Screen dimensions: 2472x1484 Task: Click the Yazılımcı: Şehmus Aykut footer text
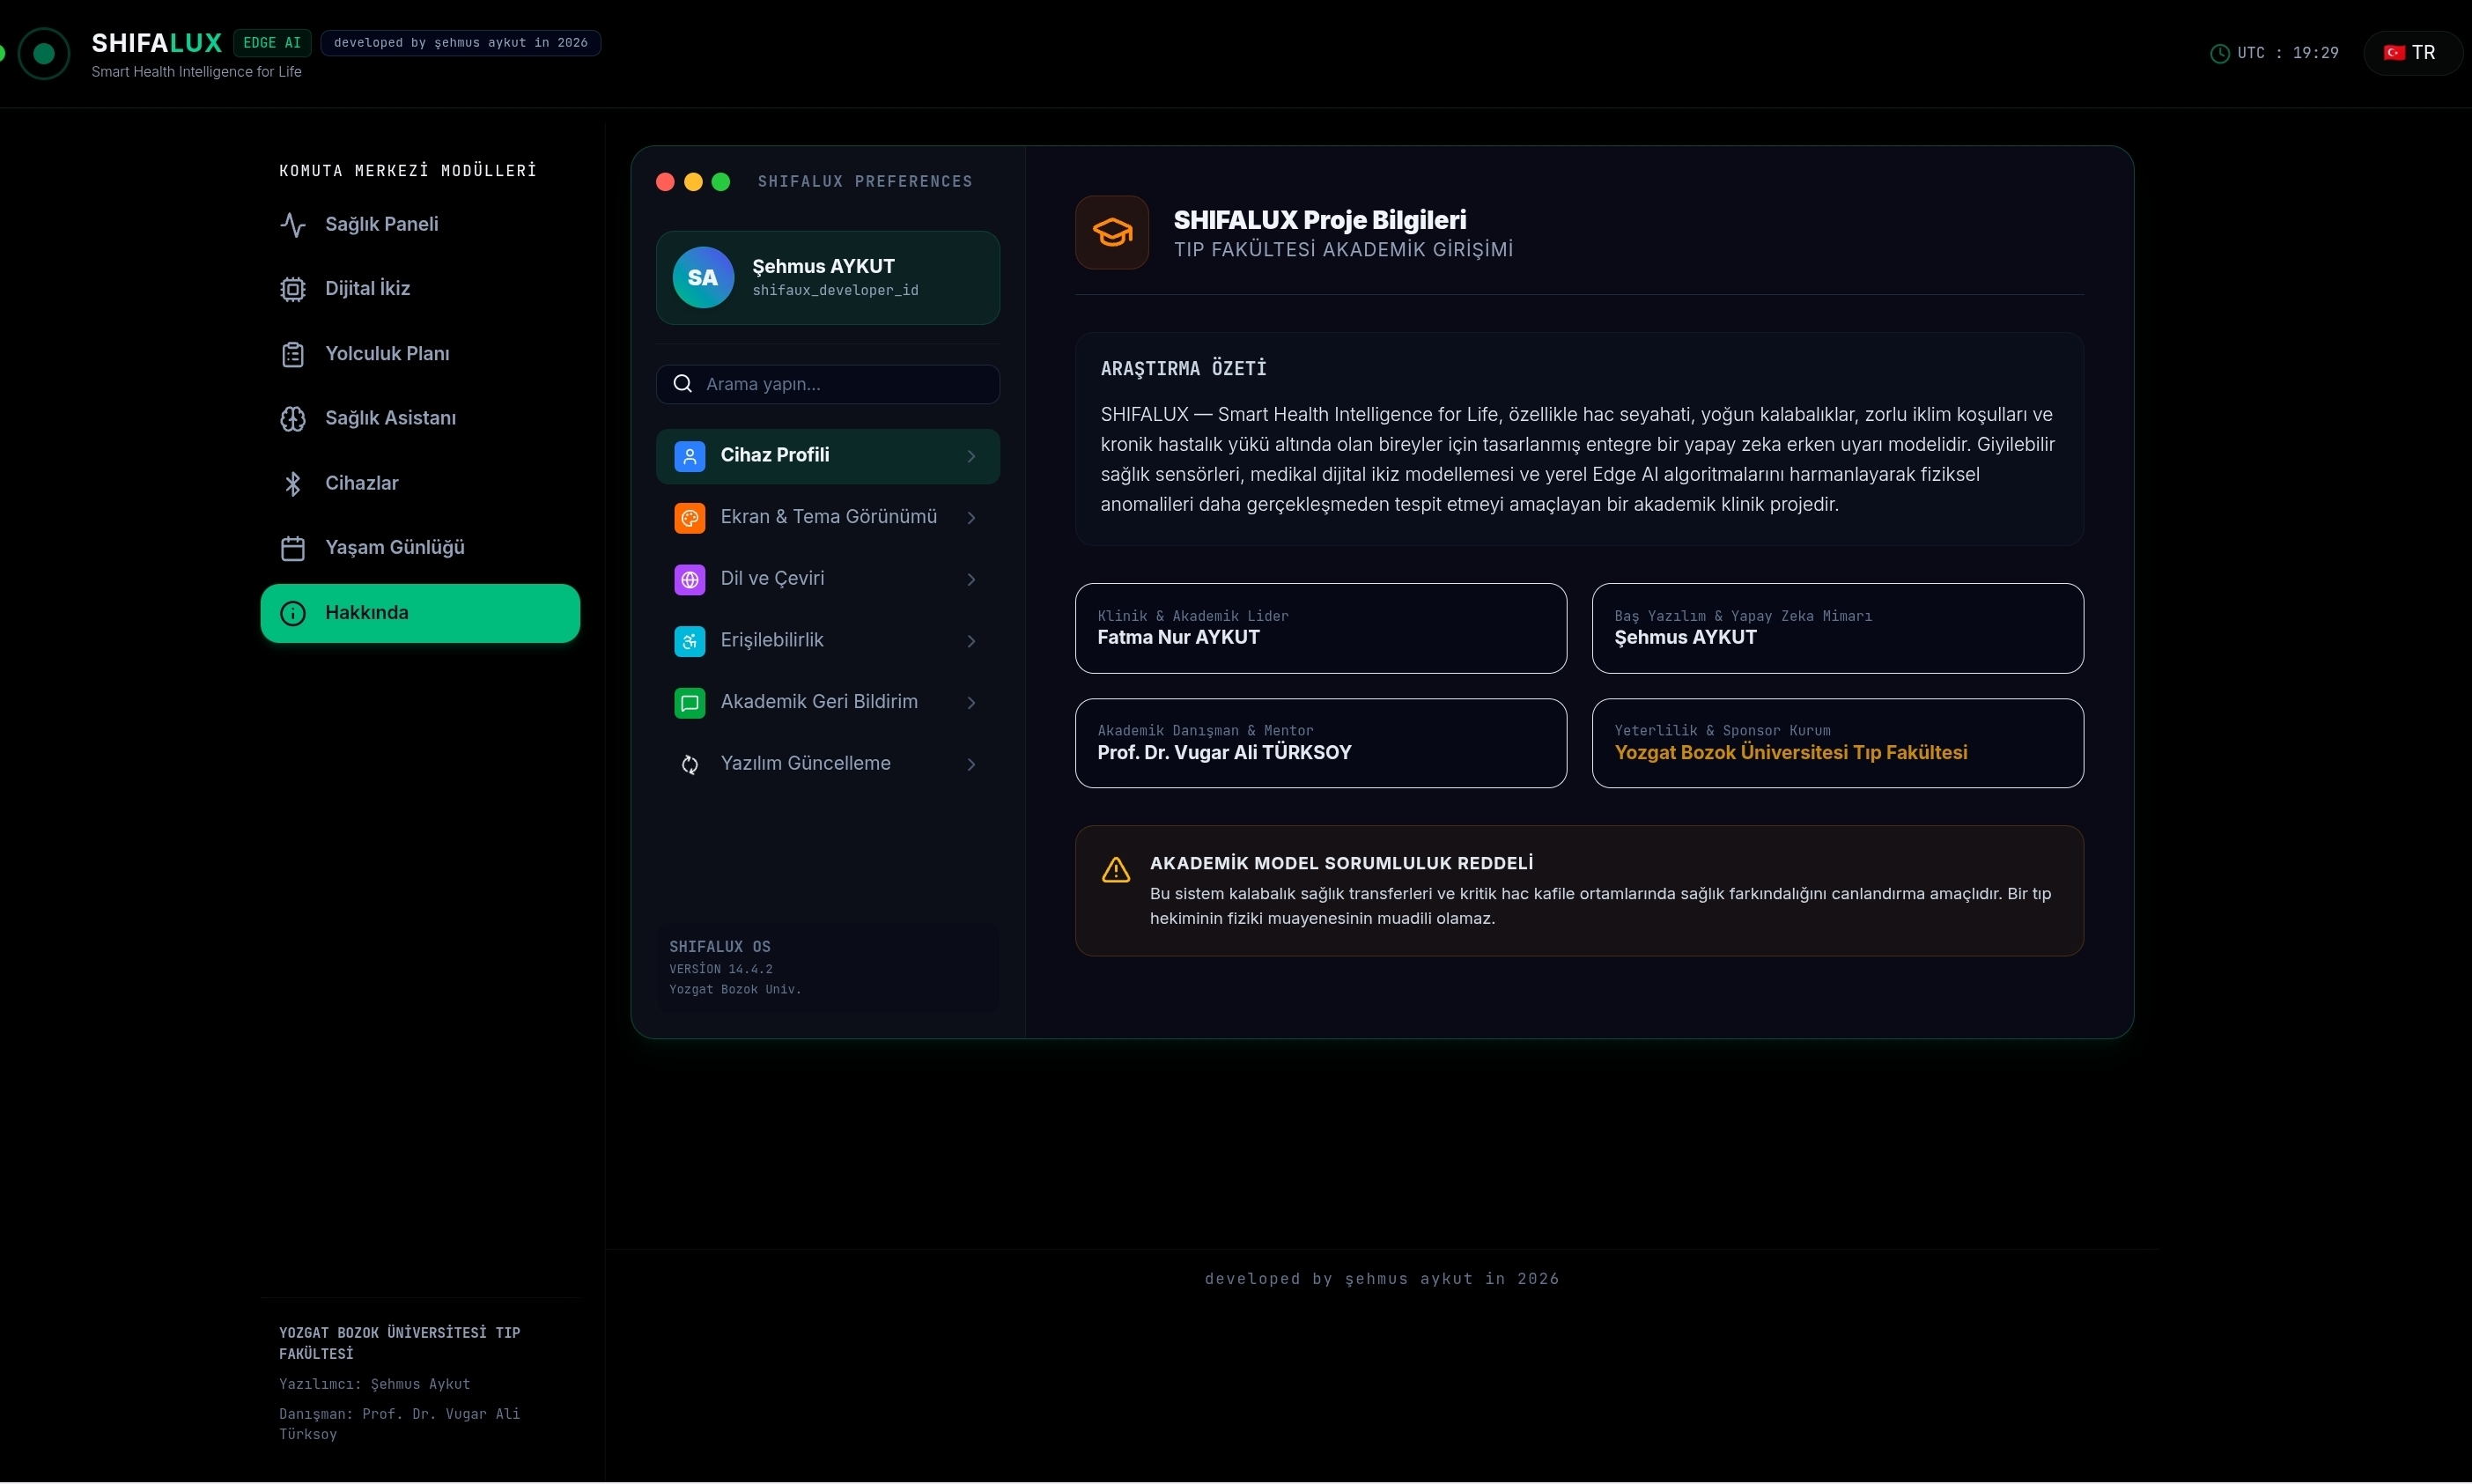click(x=375, y=1384)
